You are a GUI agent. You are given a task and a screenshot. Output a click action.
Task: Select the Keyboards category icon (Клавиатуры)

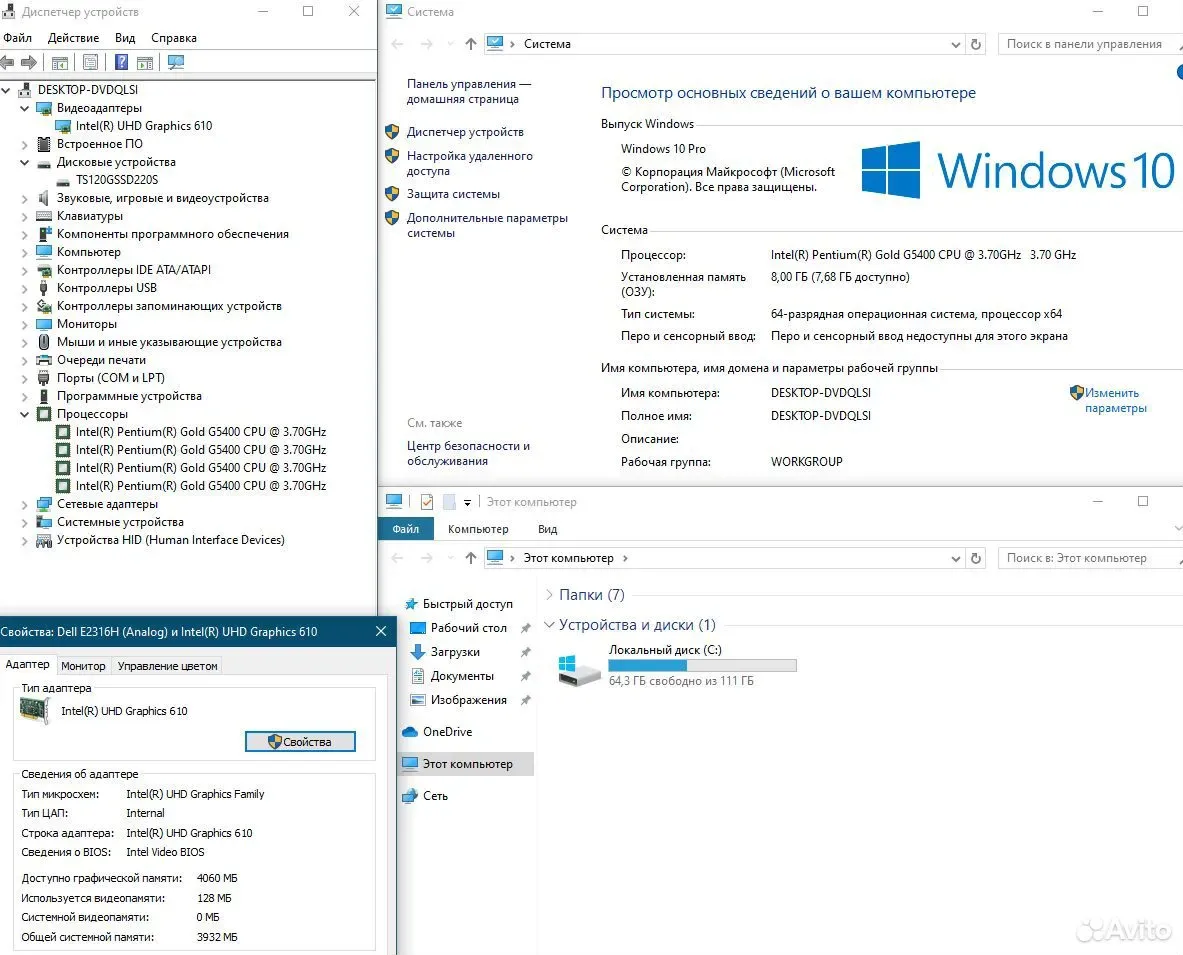click(x=45, y=216)
